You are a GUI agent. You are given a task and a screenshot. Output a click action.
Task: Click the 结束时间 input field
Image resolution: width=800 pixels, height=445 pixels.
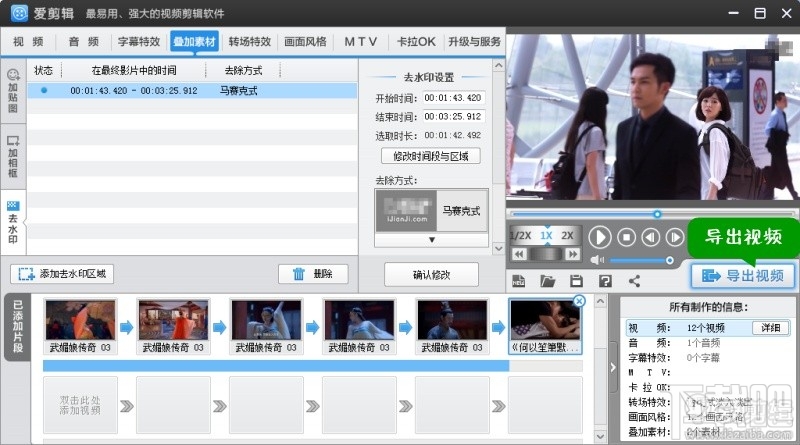pyautogui.click(x=453, y=117)
